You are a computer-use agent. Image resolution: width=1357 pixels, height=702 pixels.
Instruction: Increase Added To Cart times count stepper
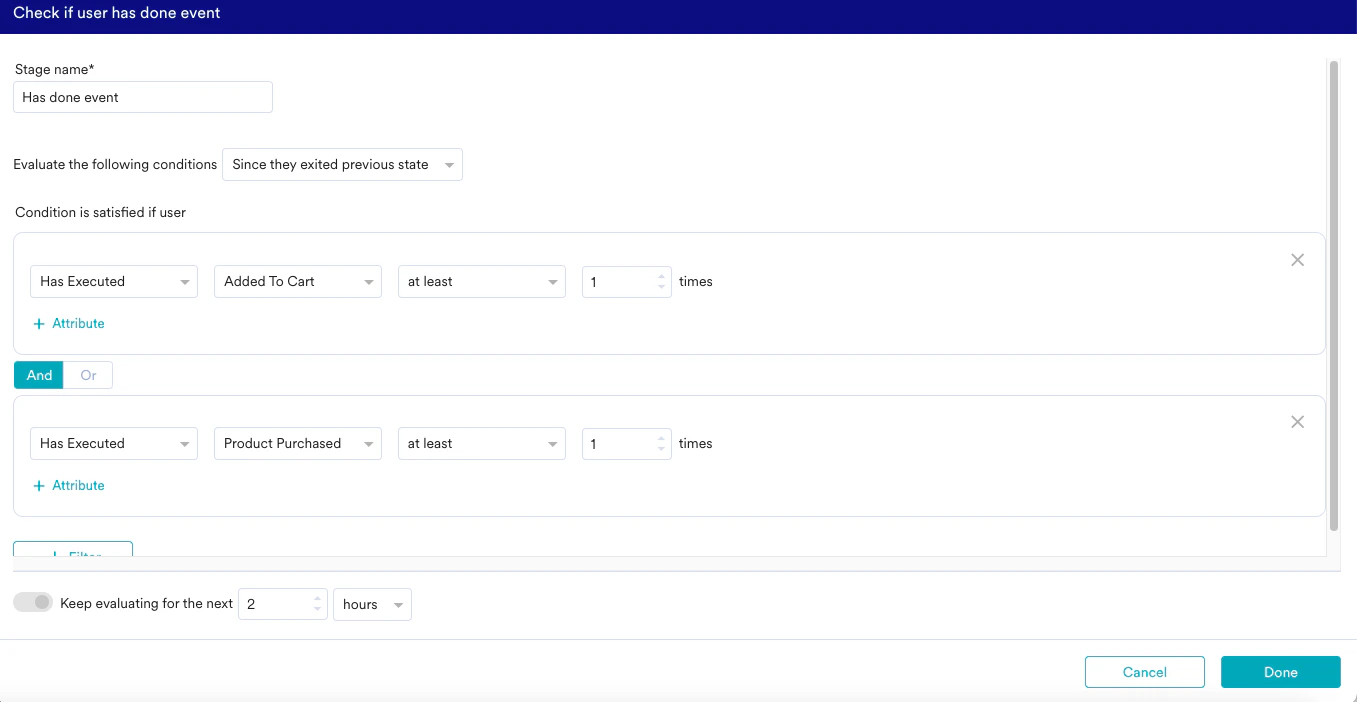click(x=661, y=276)
